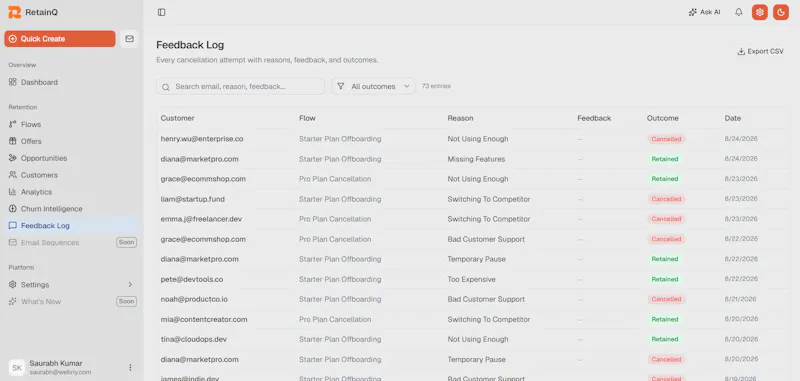
Task: Click pete@devtools.co email cell
Action: click(x=192, y=280)
